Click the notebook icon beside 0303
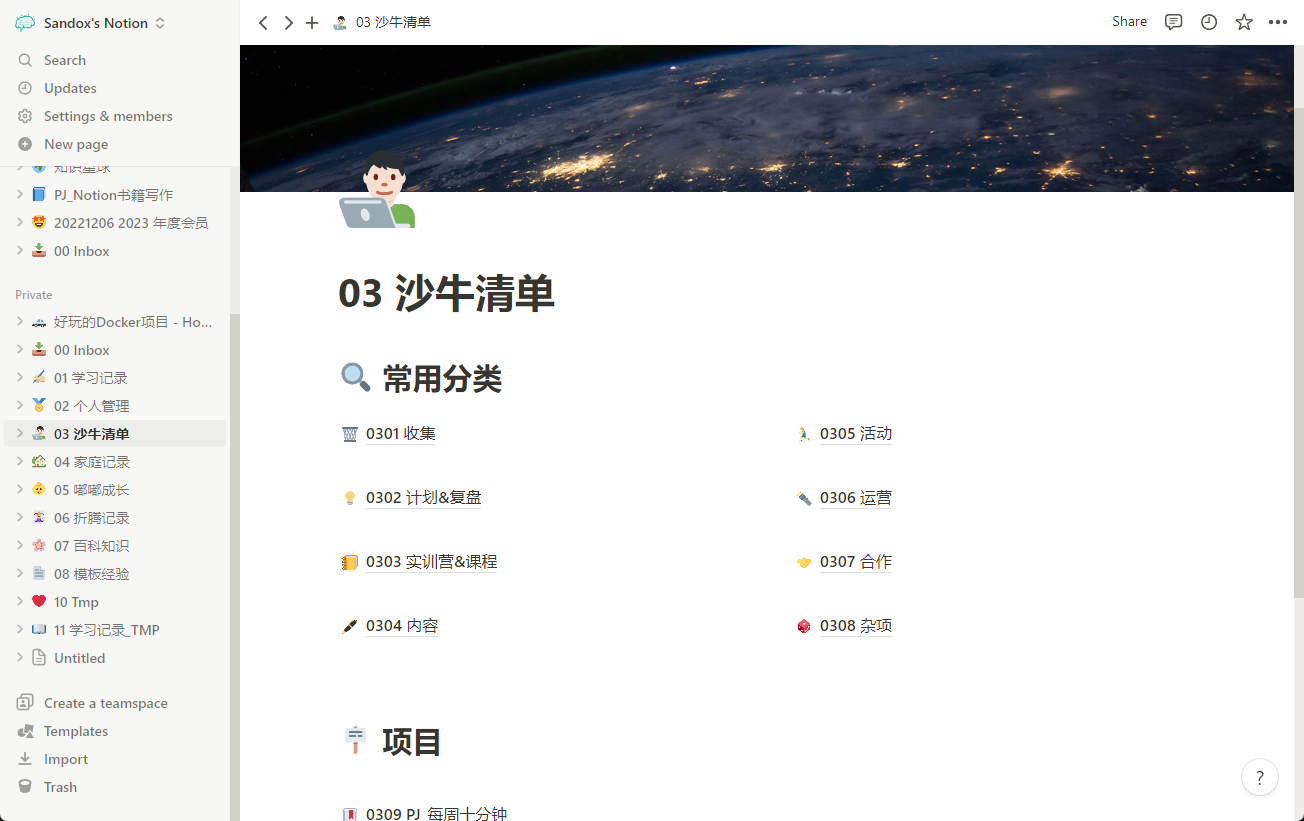 [x=350, y=562]
